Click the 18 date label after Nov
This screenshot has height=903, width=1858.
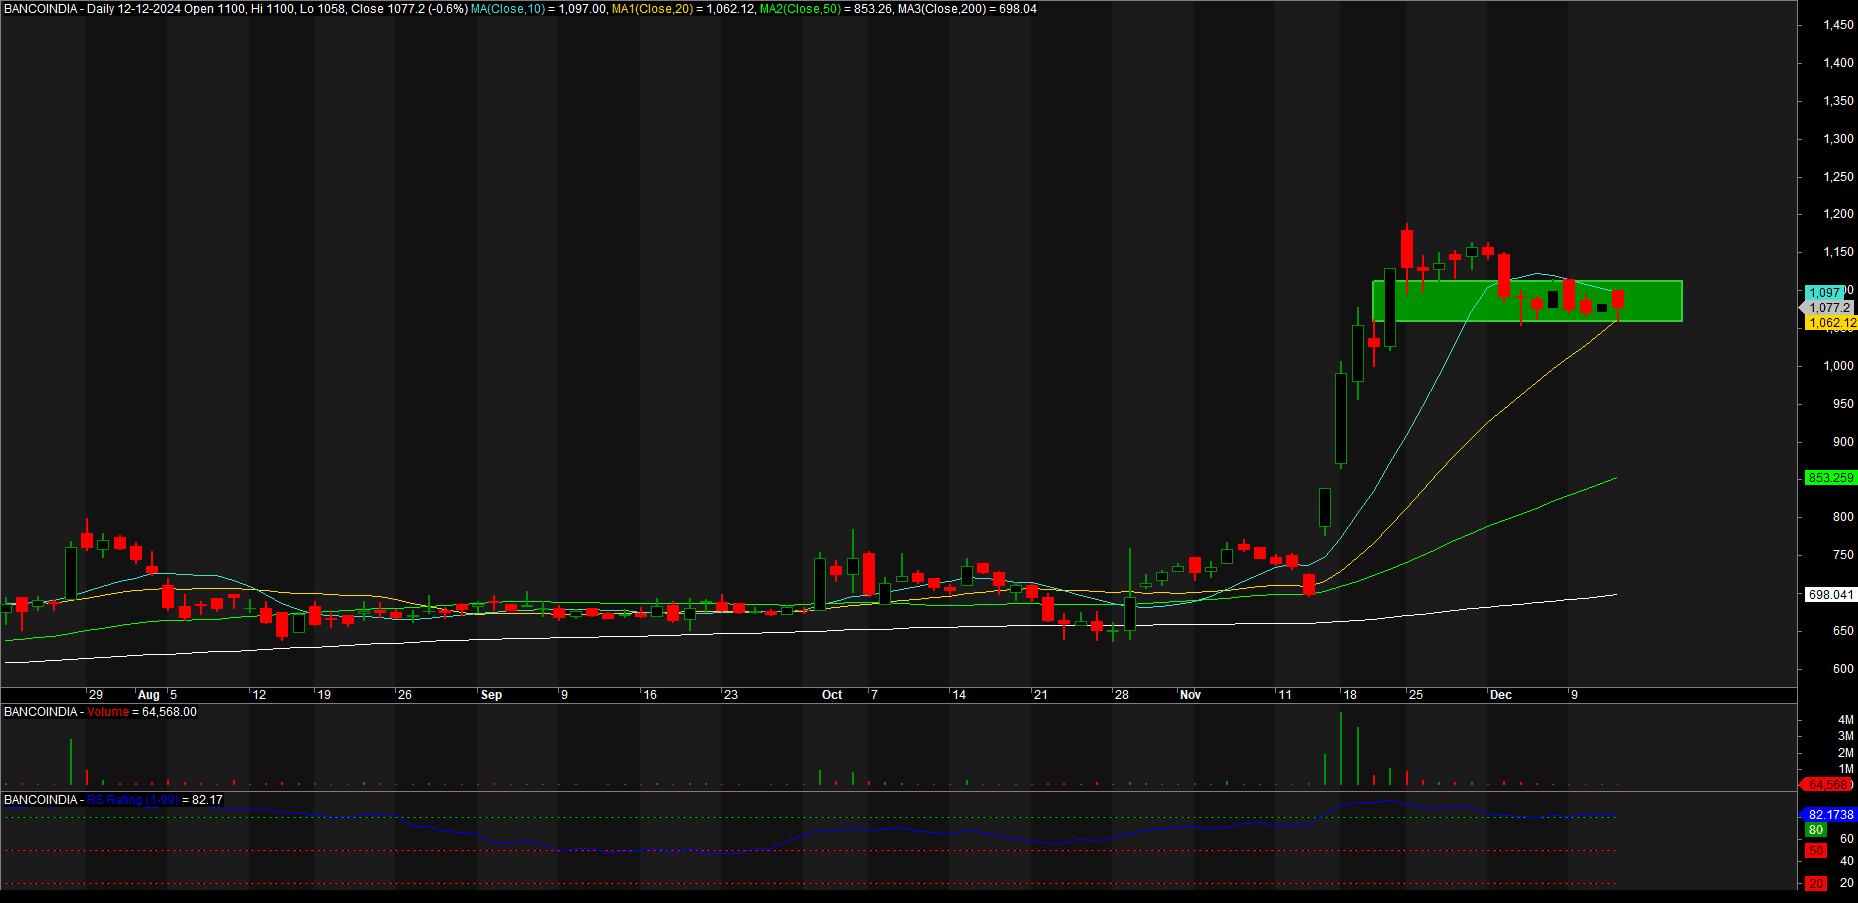click(x=1350, y=695)
